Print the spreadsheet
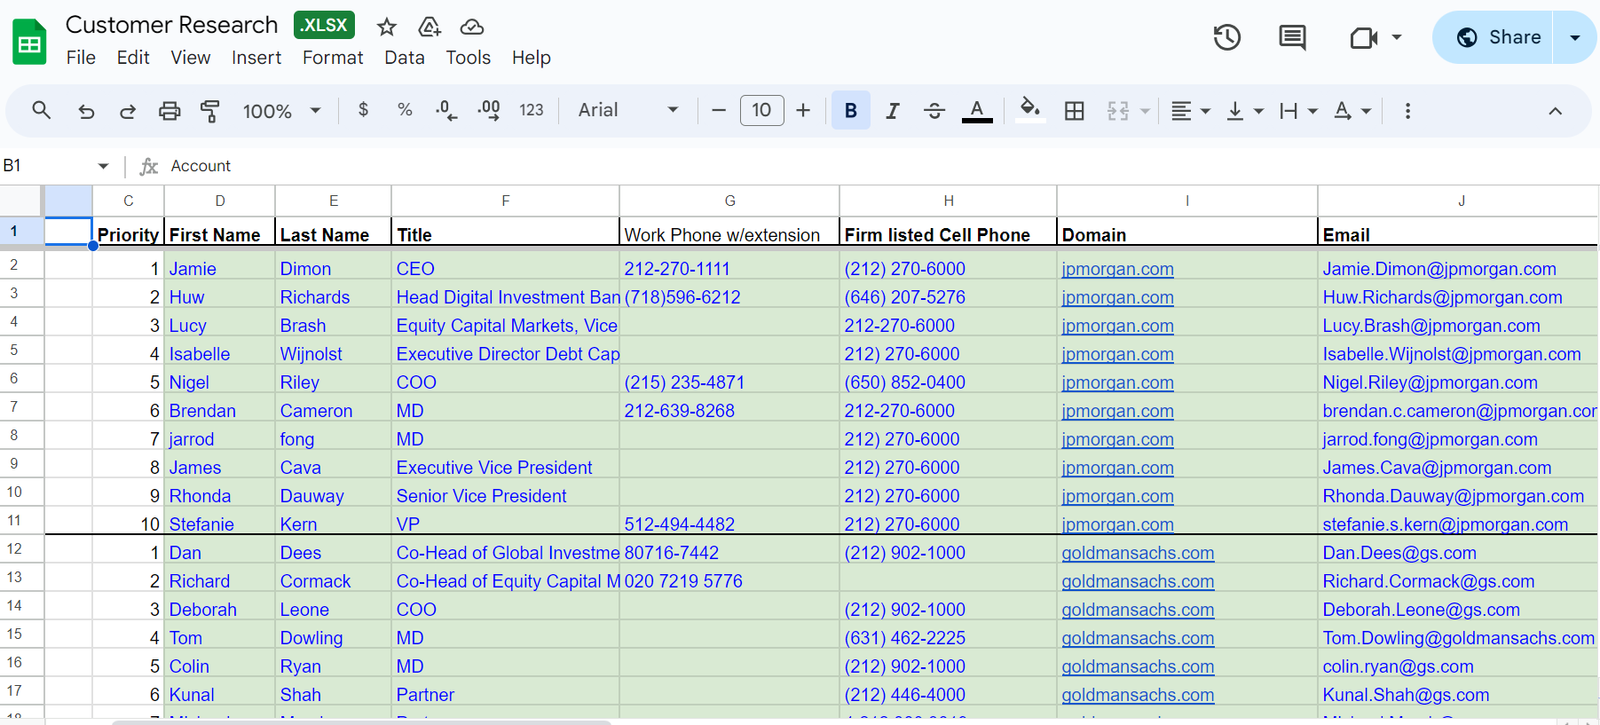The width and height of the screenshot is (1600, 725). click(x=169, y=110)
